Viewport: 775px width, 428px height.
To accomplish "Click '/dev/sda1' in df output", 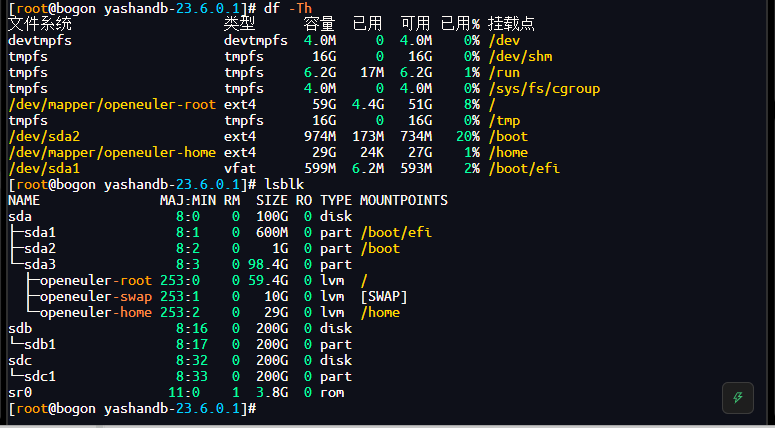I will pyautogui.click(x=44, y=169).
